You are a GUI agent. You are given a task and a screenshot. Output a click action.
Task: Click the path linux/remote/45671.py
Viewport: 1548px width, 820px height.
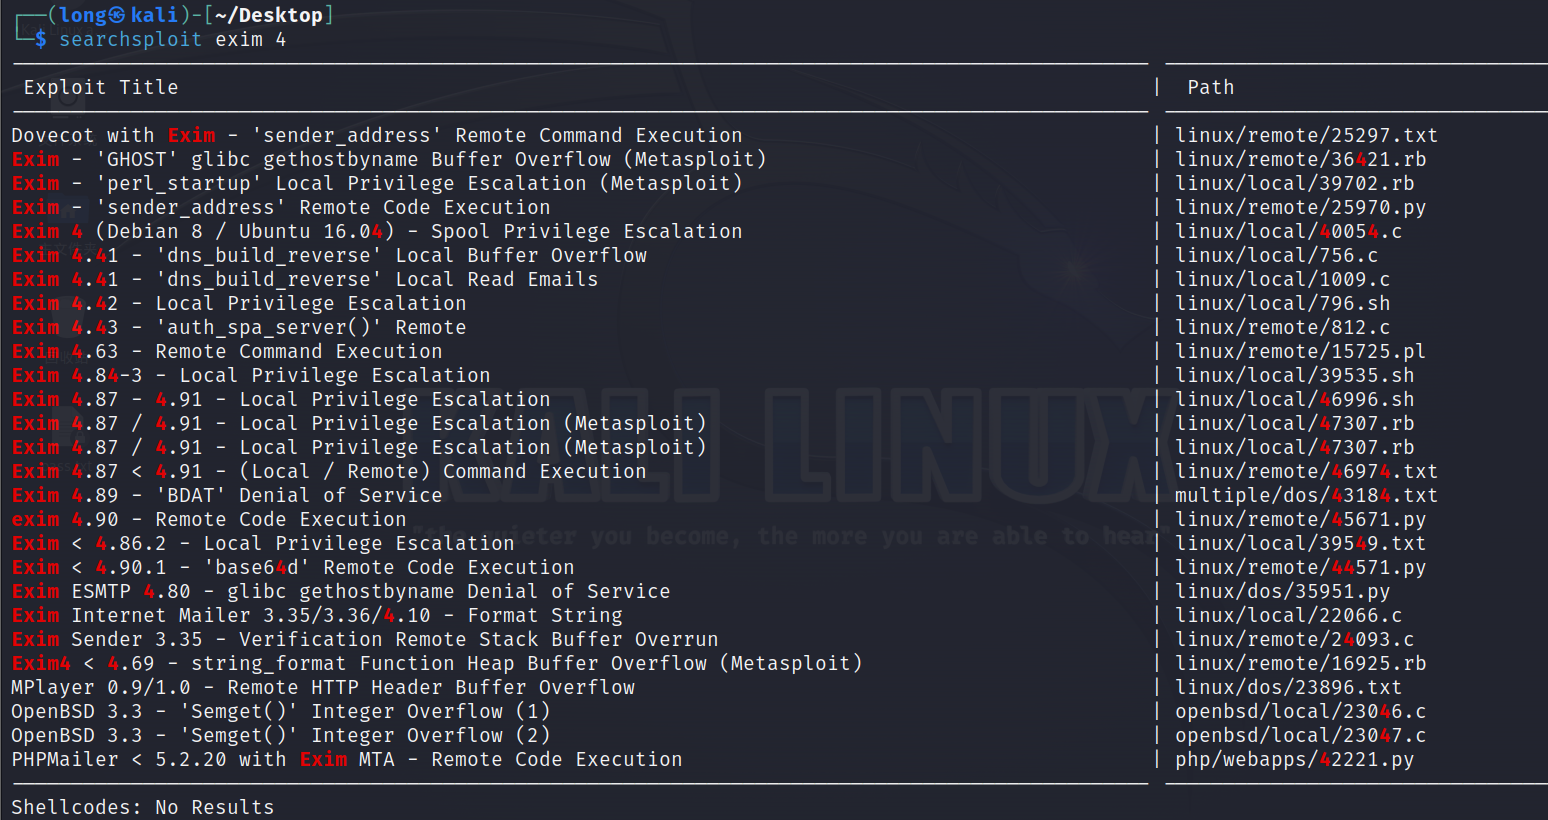coord(1301,519)
